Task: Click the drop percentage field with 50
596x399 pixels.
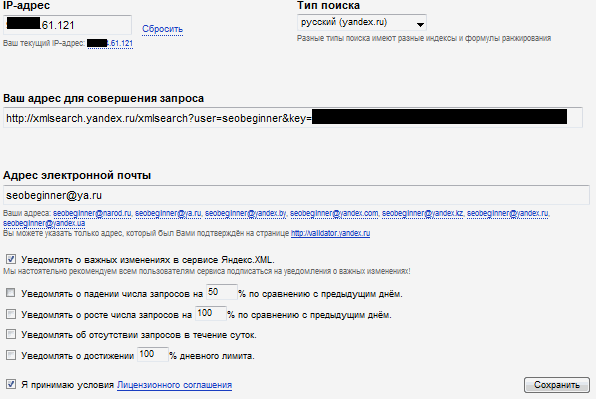Action: (x=222, y=292)
